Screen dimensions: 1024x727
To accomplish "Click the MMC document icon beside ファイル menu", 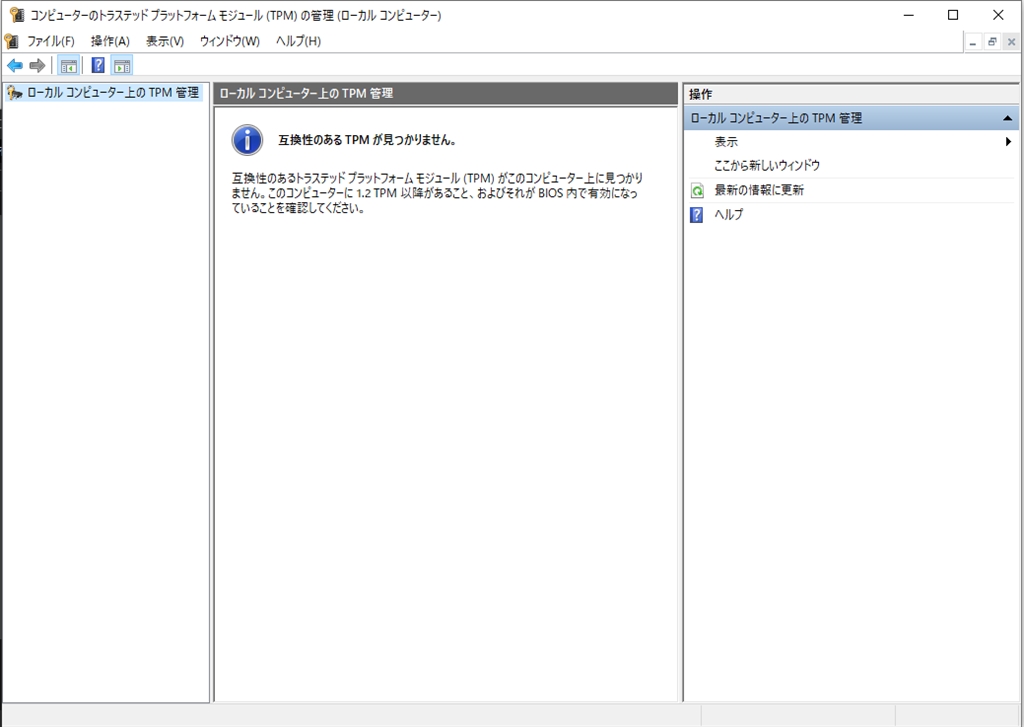I will pos(11,41).
